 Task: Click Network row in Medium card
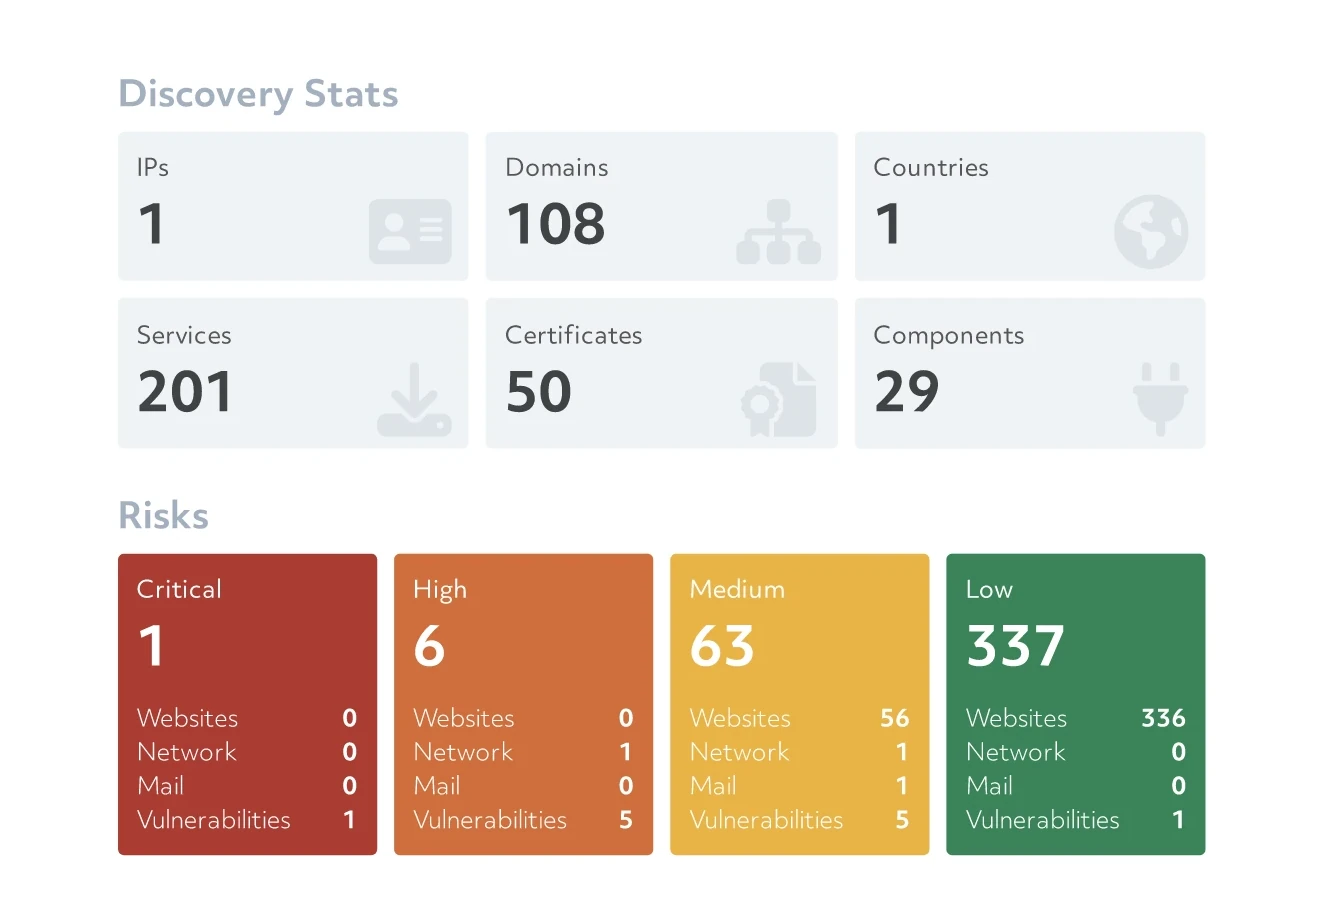point(800,752)
